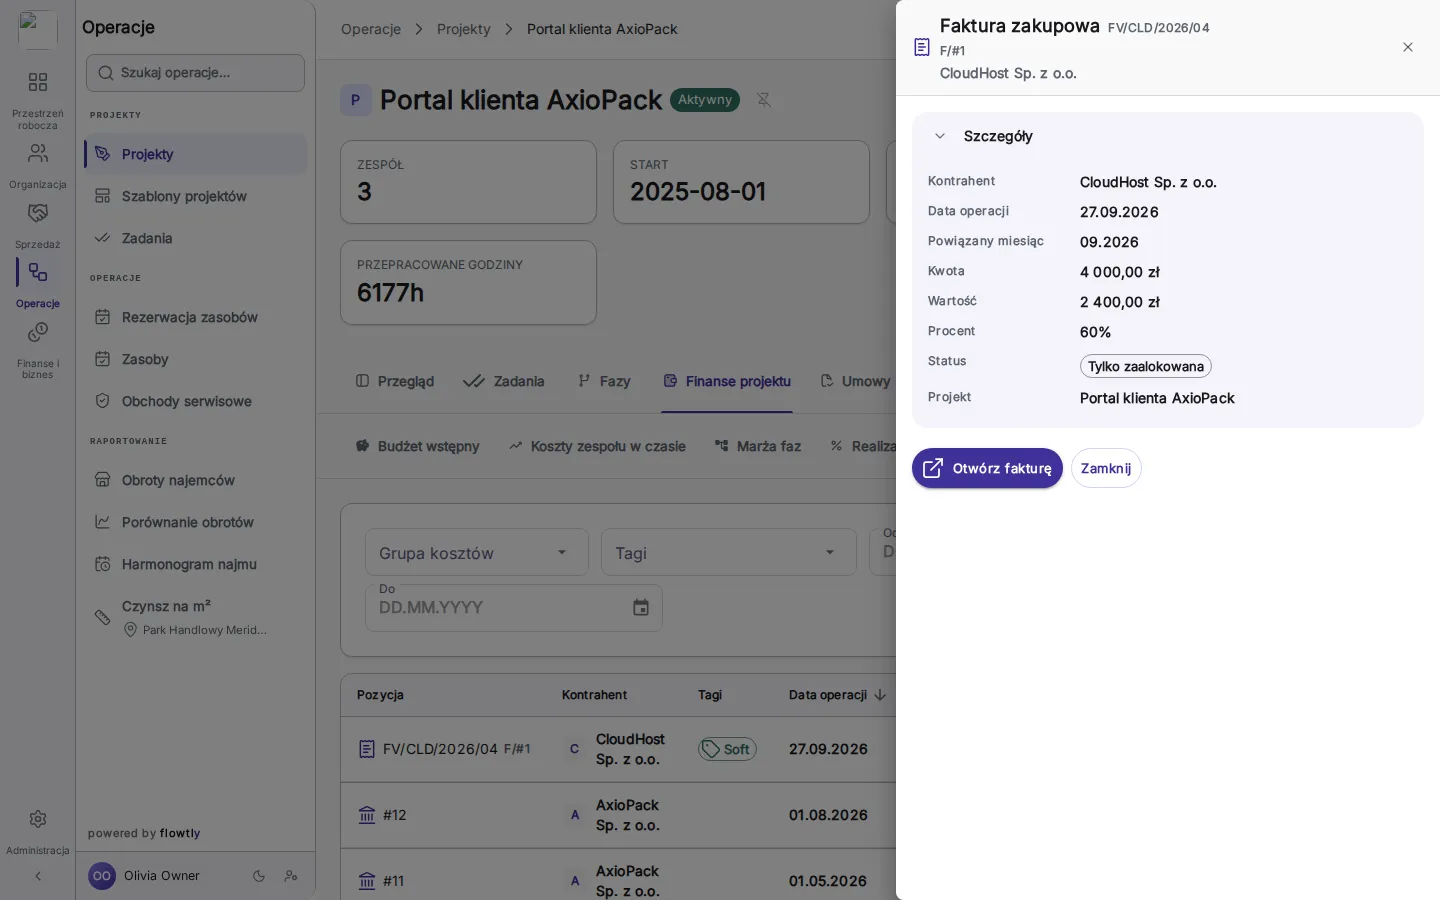The height and width of the screenshot is (900, 1440).
Task: Select the Finanse projektu tab
Action: 727,381
